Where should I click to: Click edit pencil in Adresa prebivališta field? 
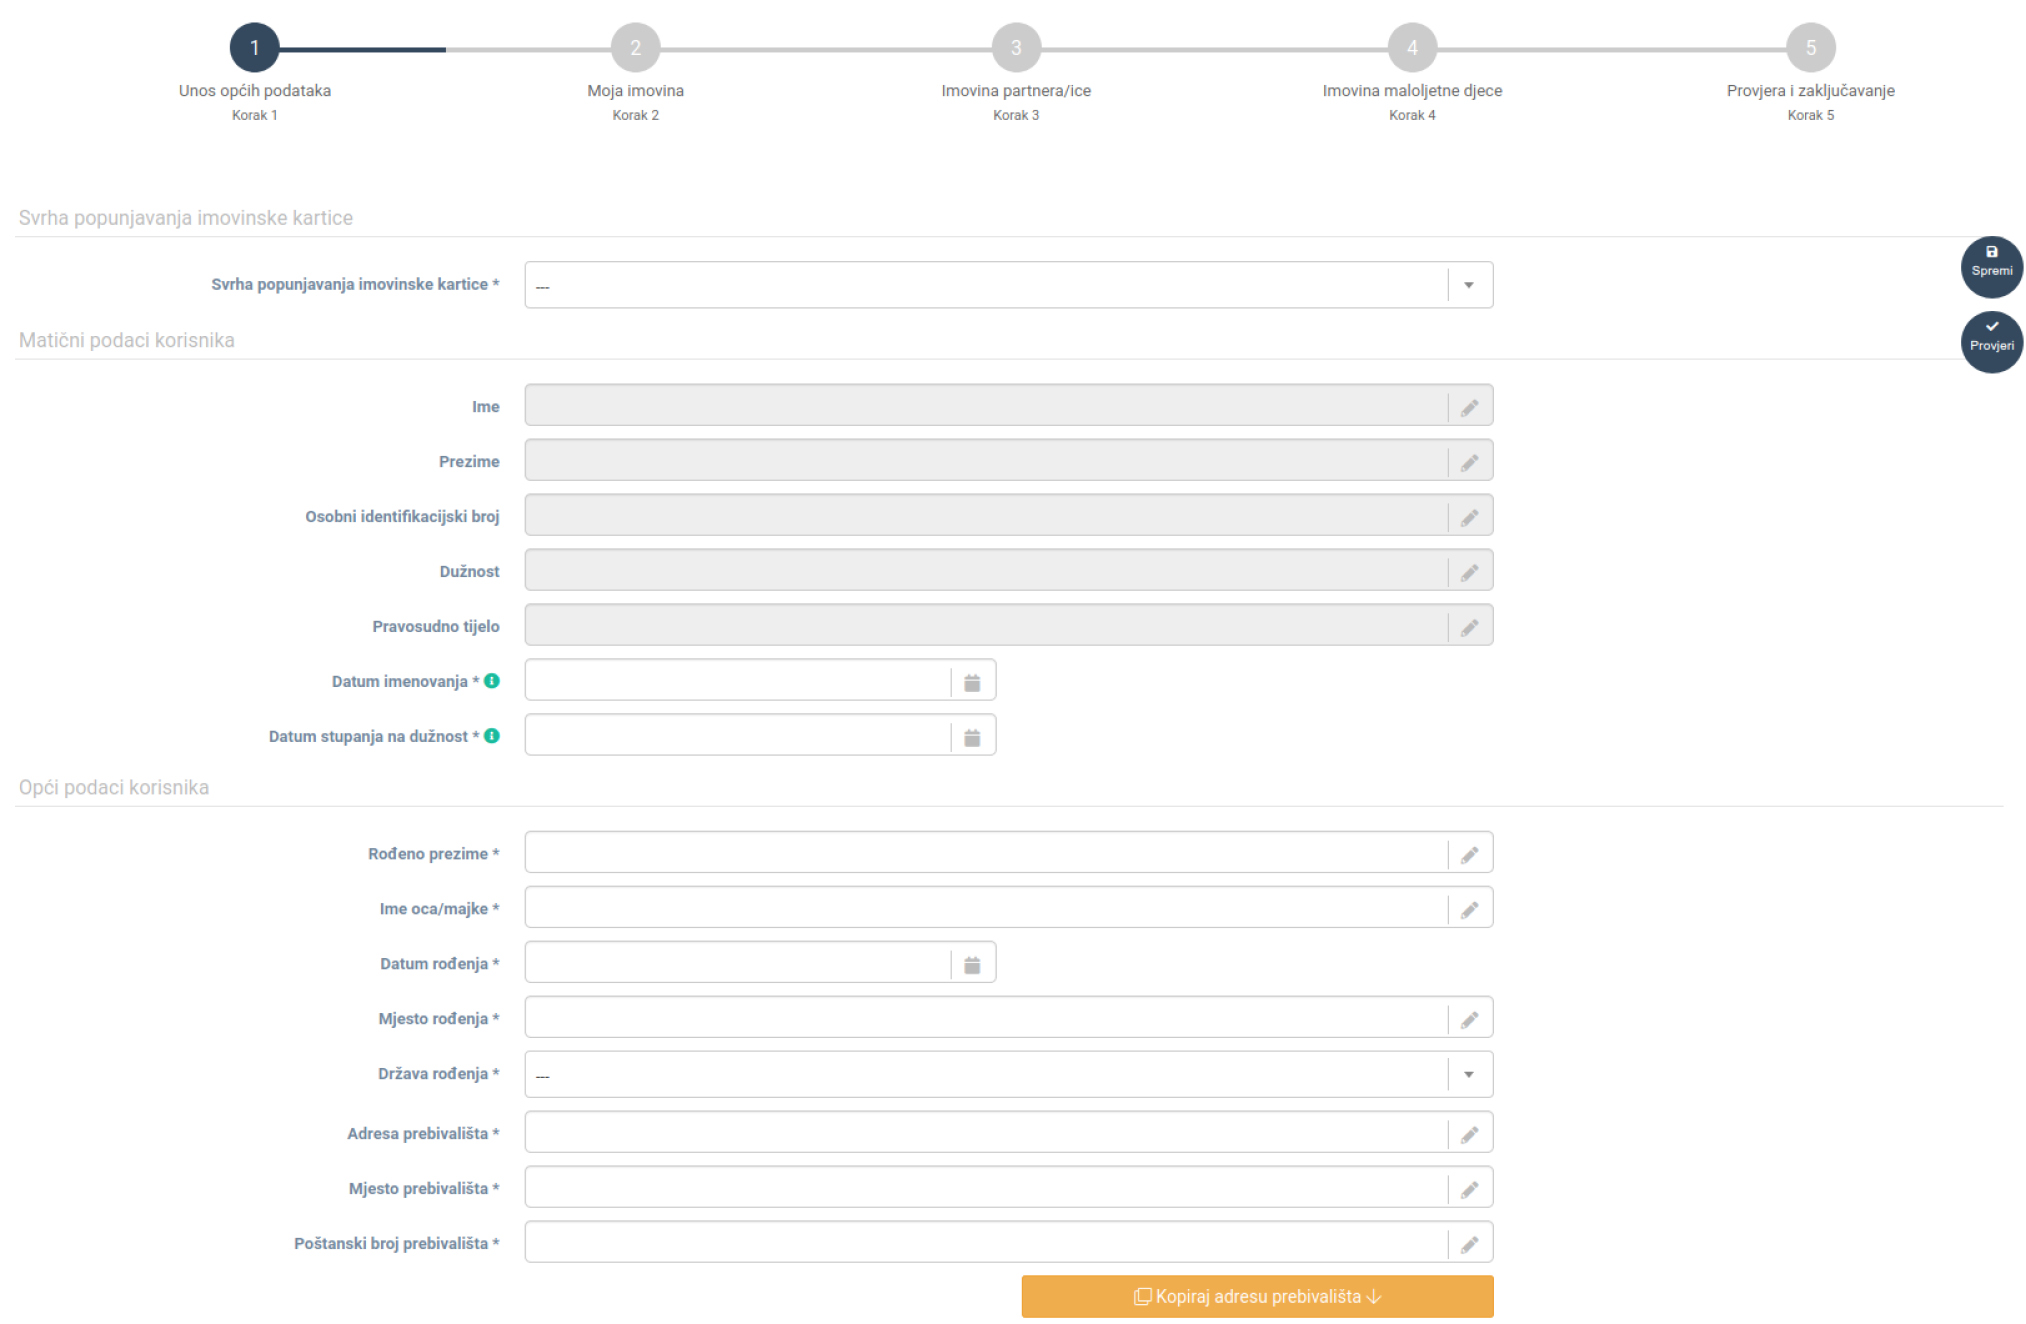tap(1468, 1135)
